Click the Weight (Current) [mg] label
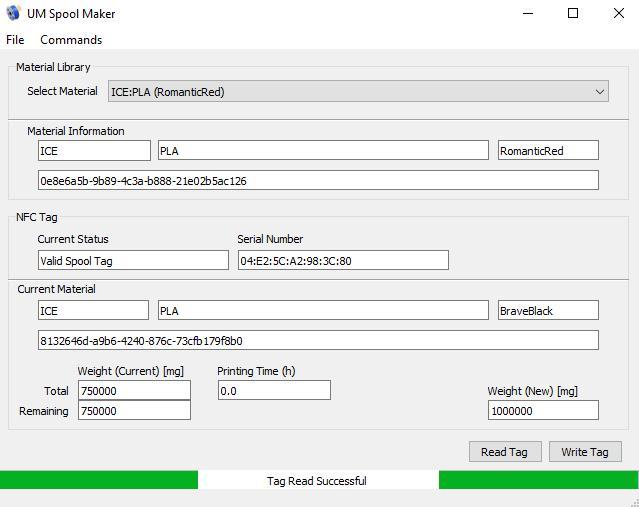The image size is (639, 507). click(130, 371)
